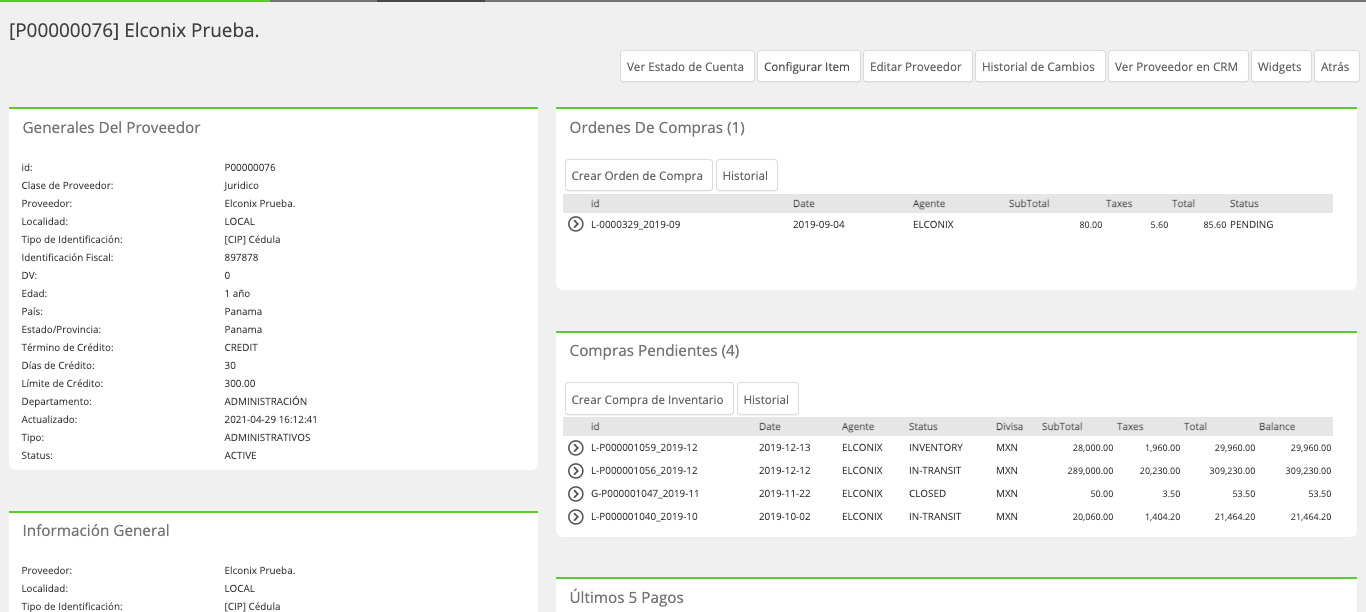
Task: Open Historial under Compras Pendientes
Action: [x=767, y=399]
